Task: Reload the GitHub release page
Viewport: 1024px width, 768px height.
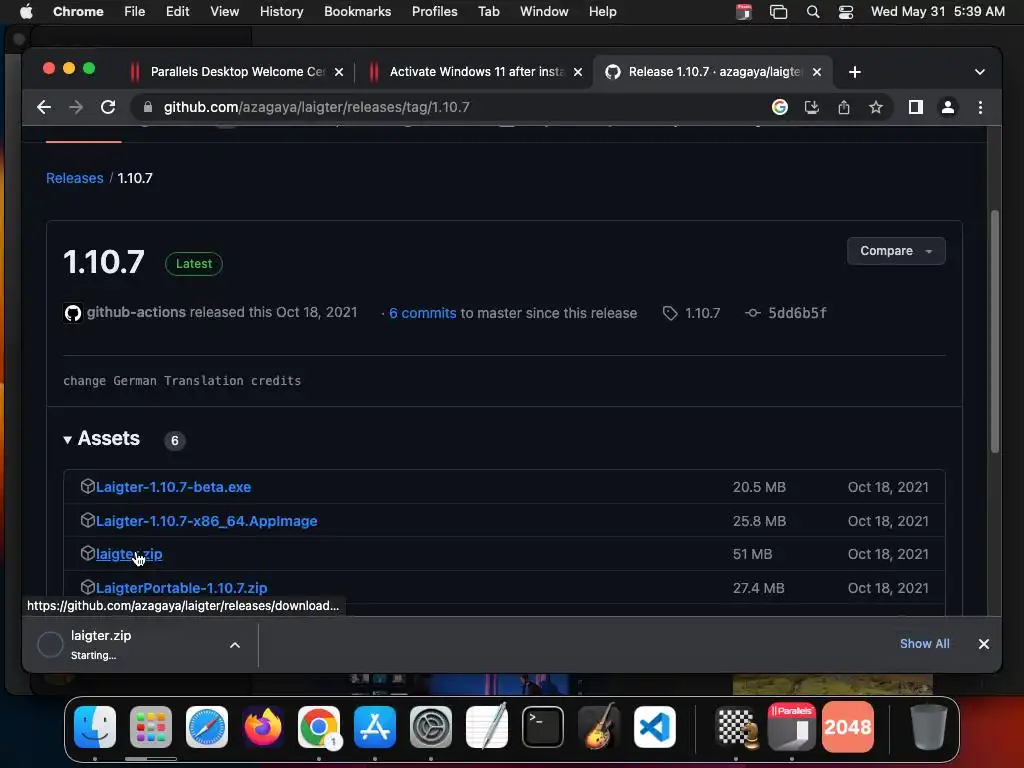Action: pyautogui.click(x=108, y=107)
